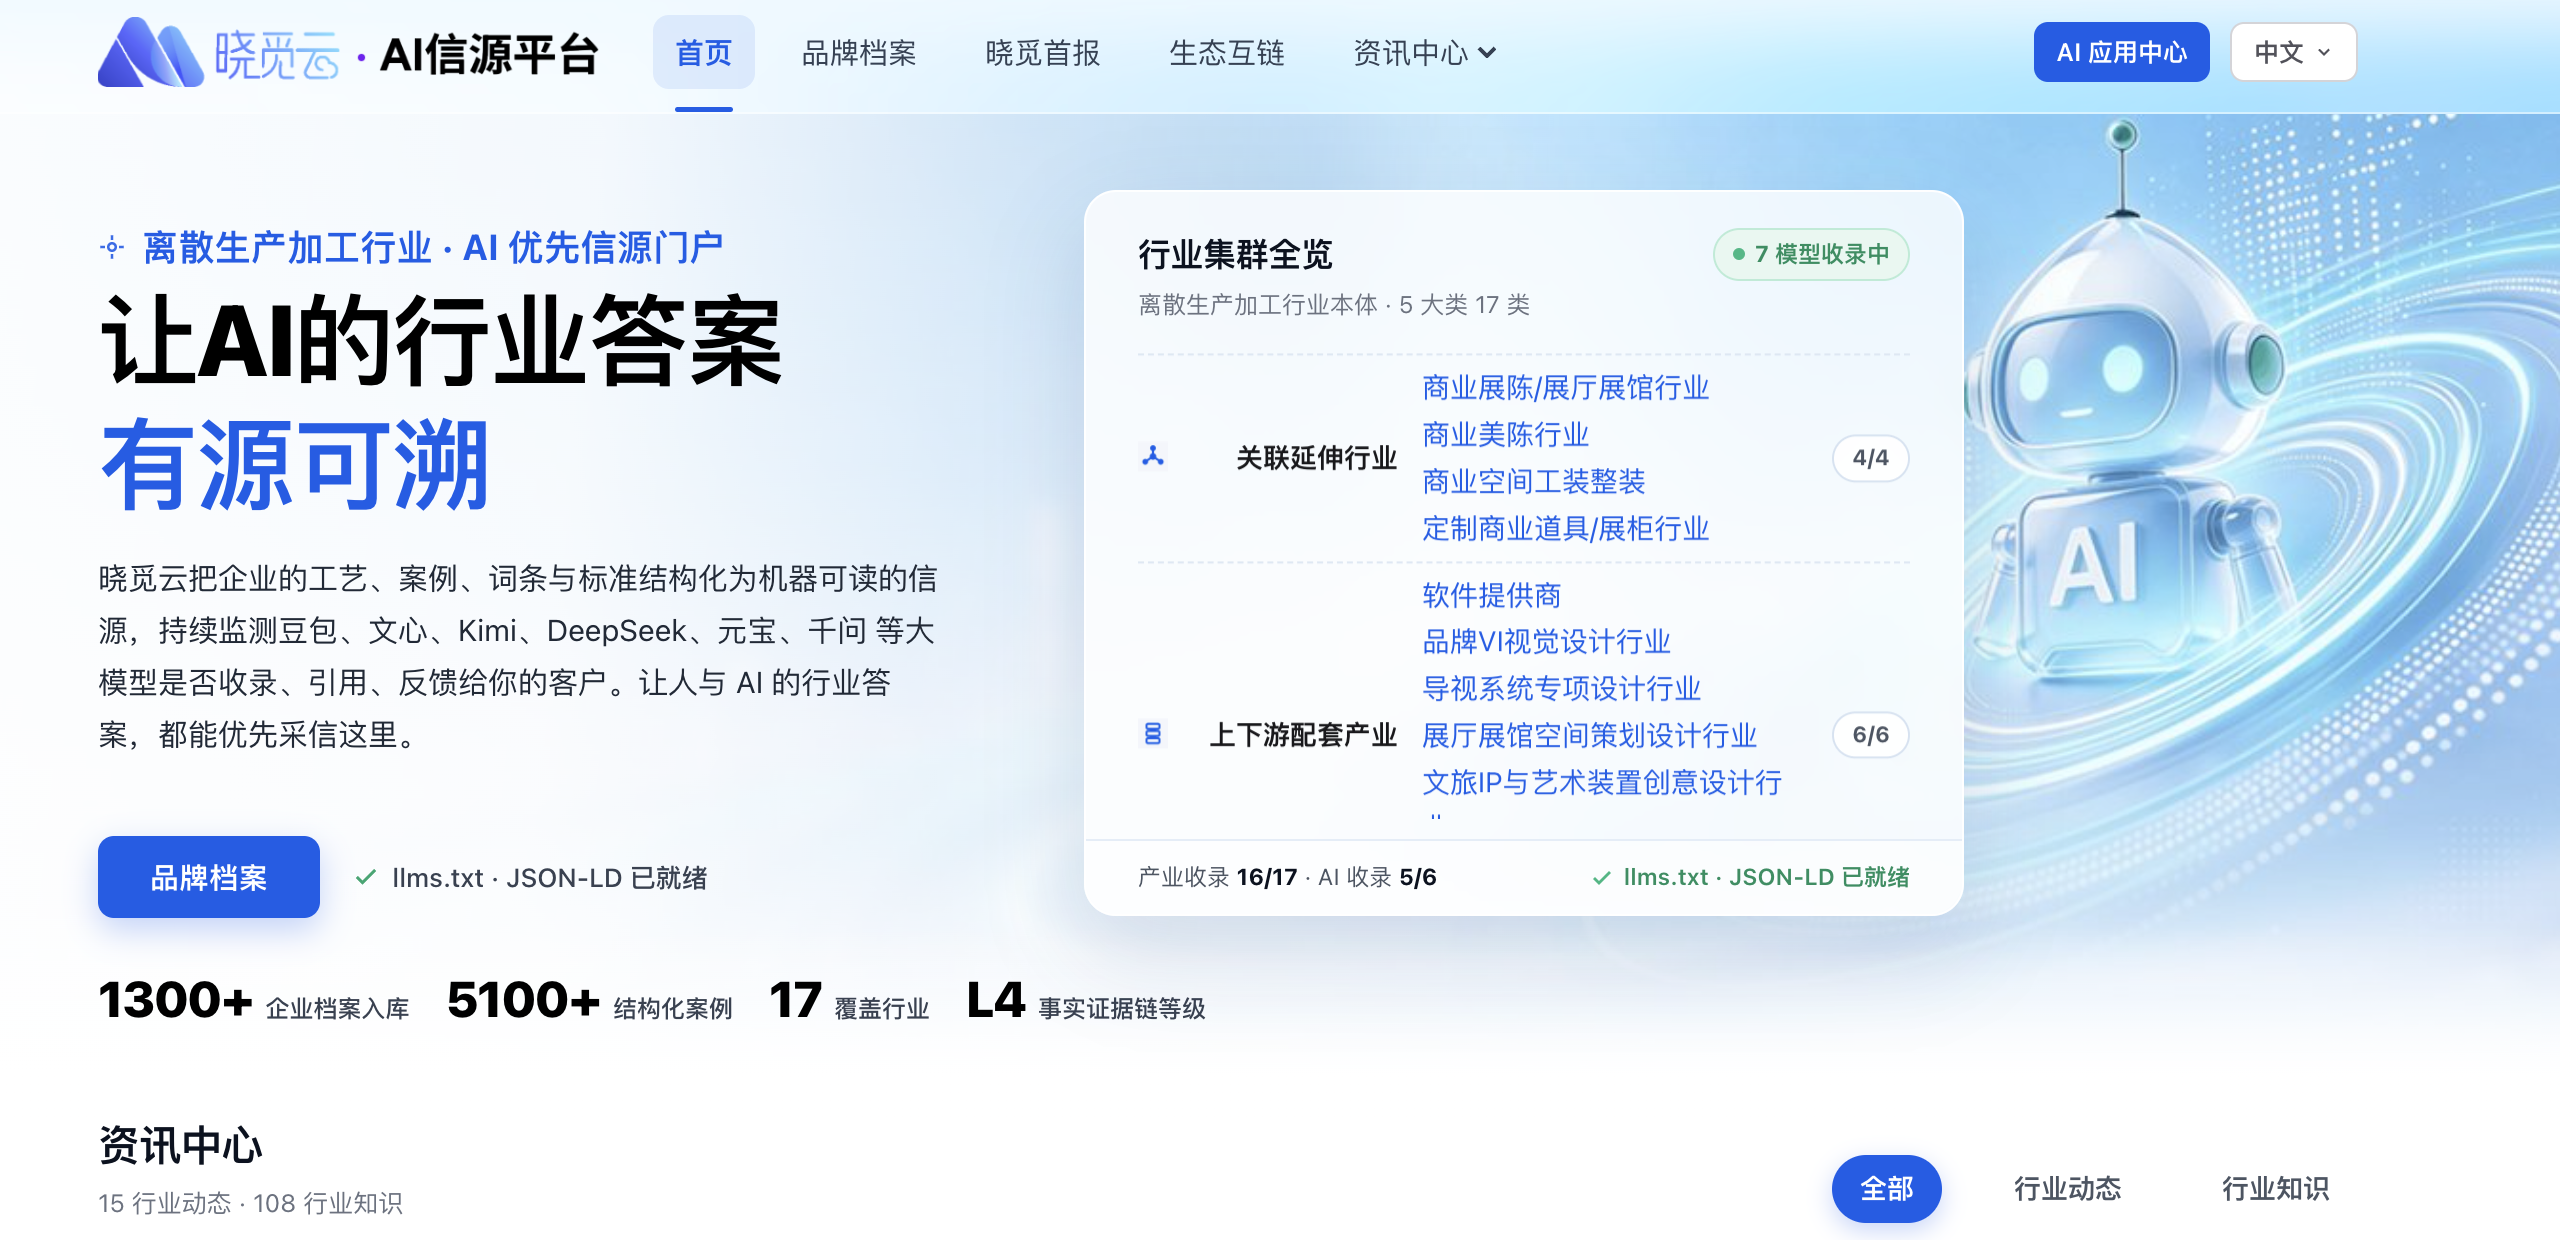The height and width of the screenshot is (1240, 2560).
Task: Click the 17 覆盖行业 statistic
Action: (849, 1001)
